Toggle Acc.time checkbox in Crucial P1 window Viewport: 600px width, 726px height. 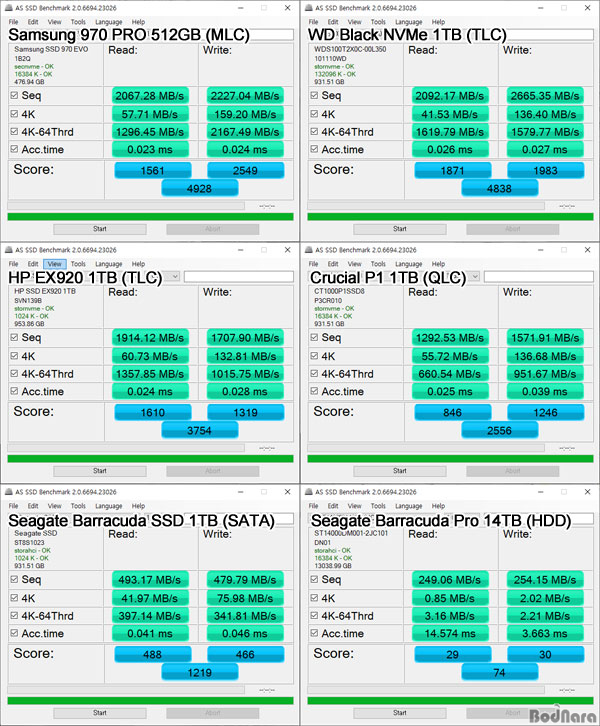[x=314, y=391]
